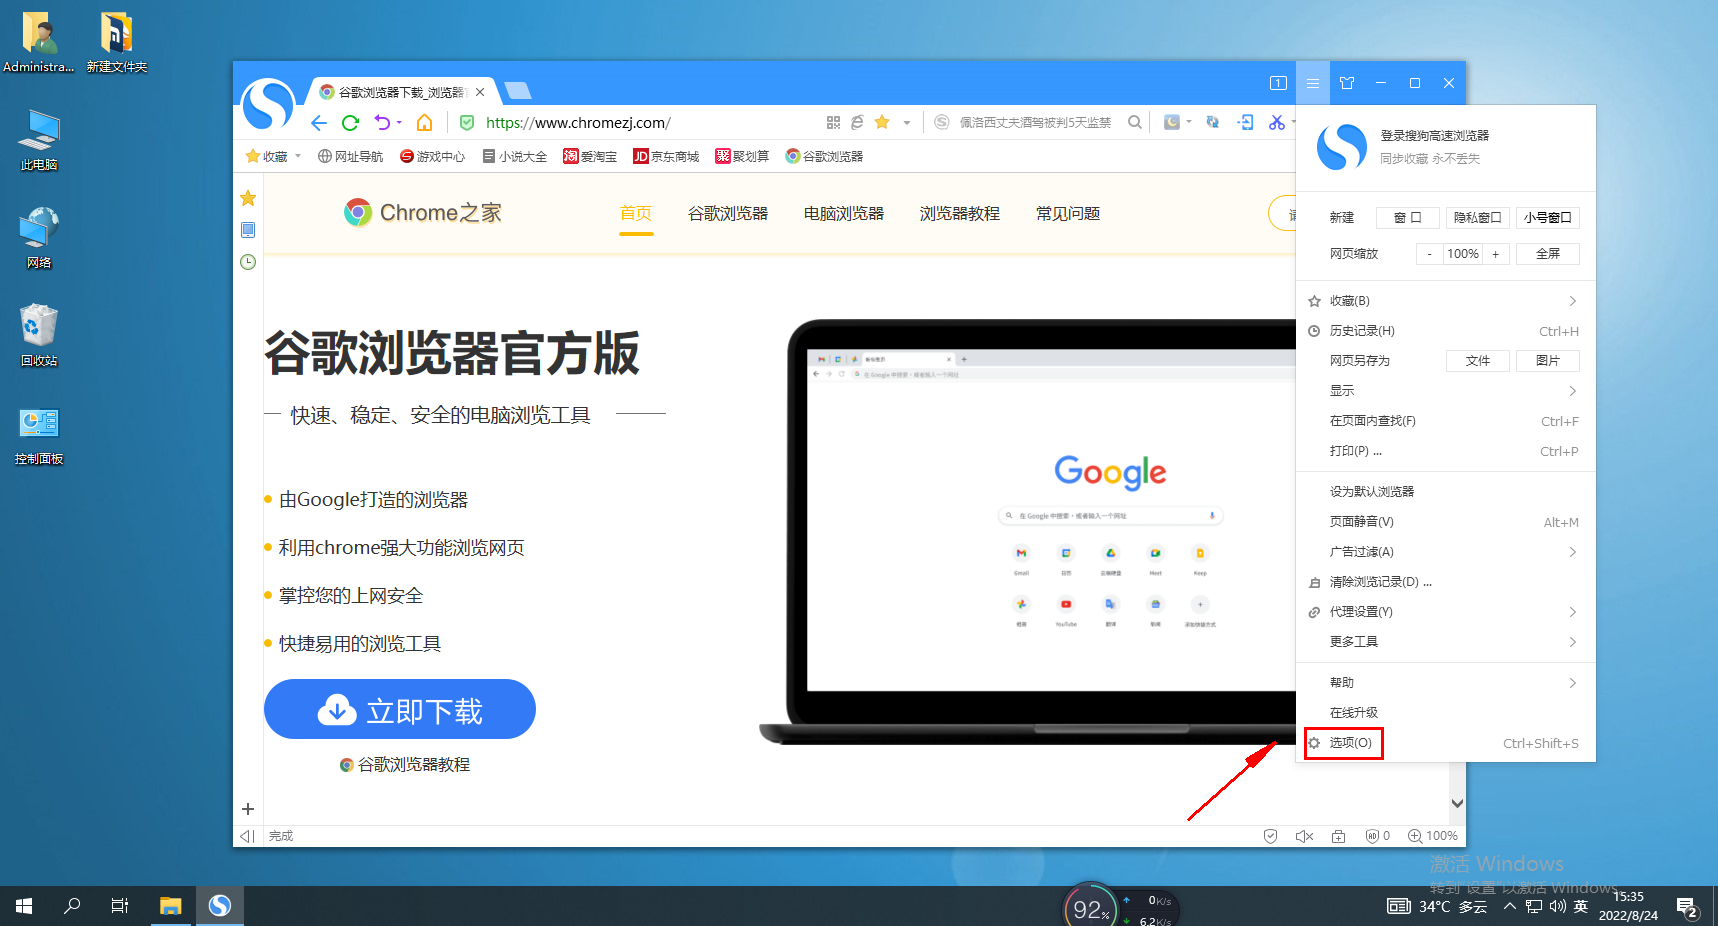Image resolution: width=1718 pixels, height=926 pixels.
Task: Open File Explorer on the taskbar
Action: 171,906
